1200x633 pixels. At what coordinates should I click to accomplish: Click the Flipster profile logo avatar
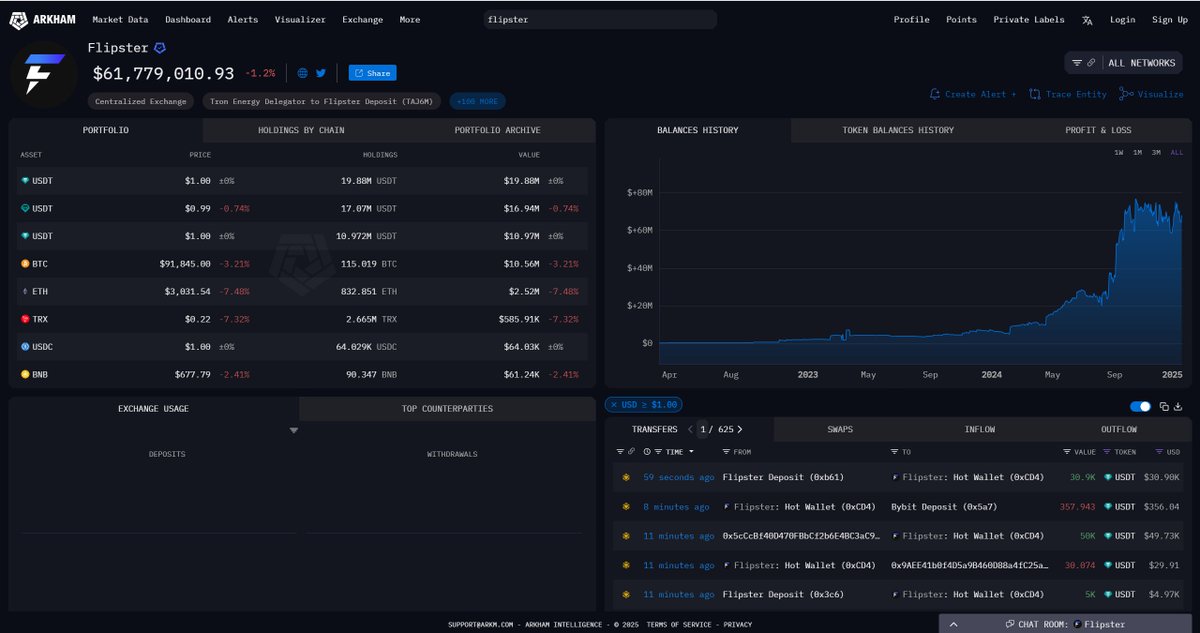click(x=45, y=74)
